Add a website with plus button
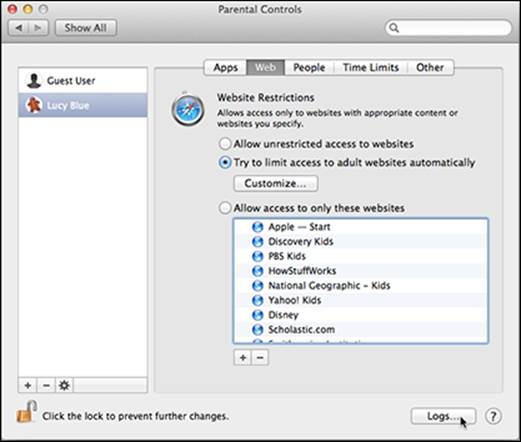The width and height of the screenshot is (521, 442). (x=243, y=358)
